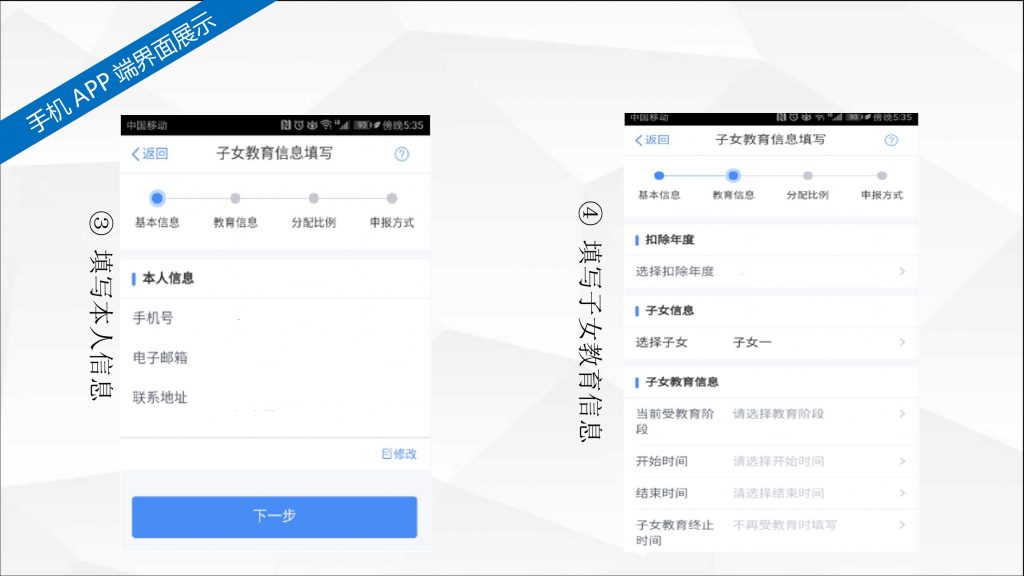Select 教育信息 step on right screen

click(733, 176)
